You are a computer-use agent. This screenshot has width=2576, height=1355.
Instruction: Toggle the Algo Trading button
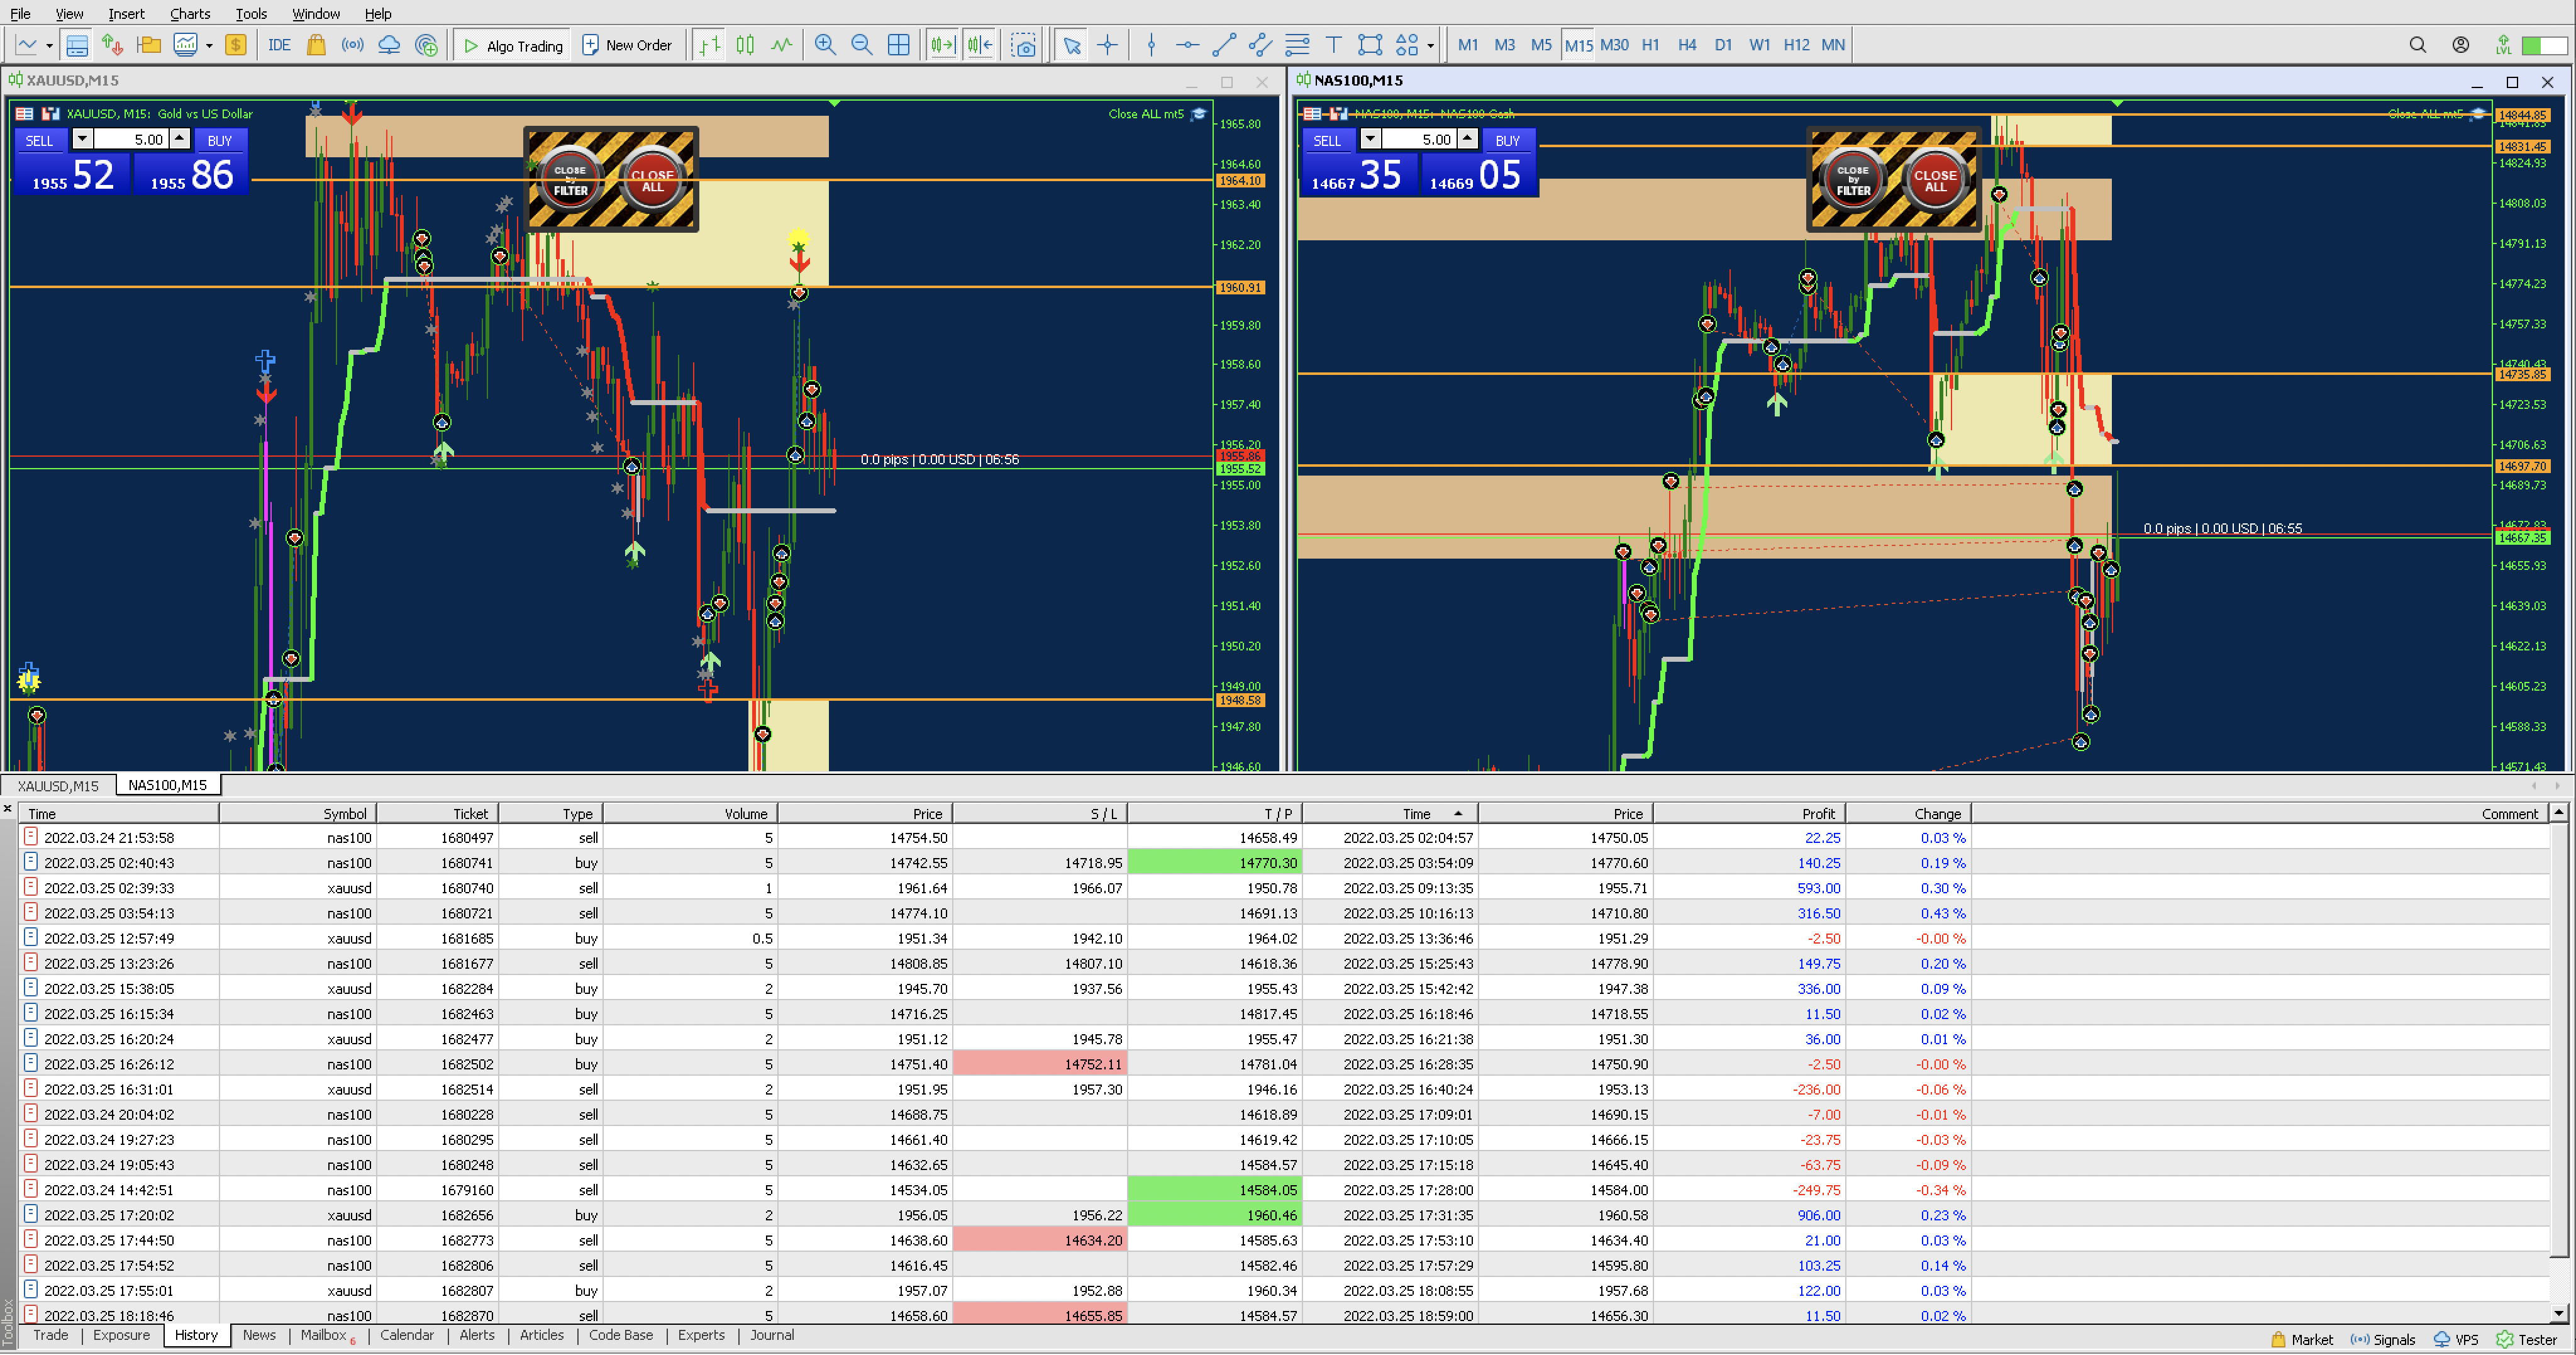pyautogui.click(x=514, y=45)
